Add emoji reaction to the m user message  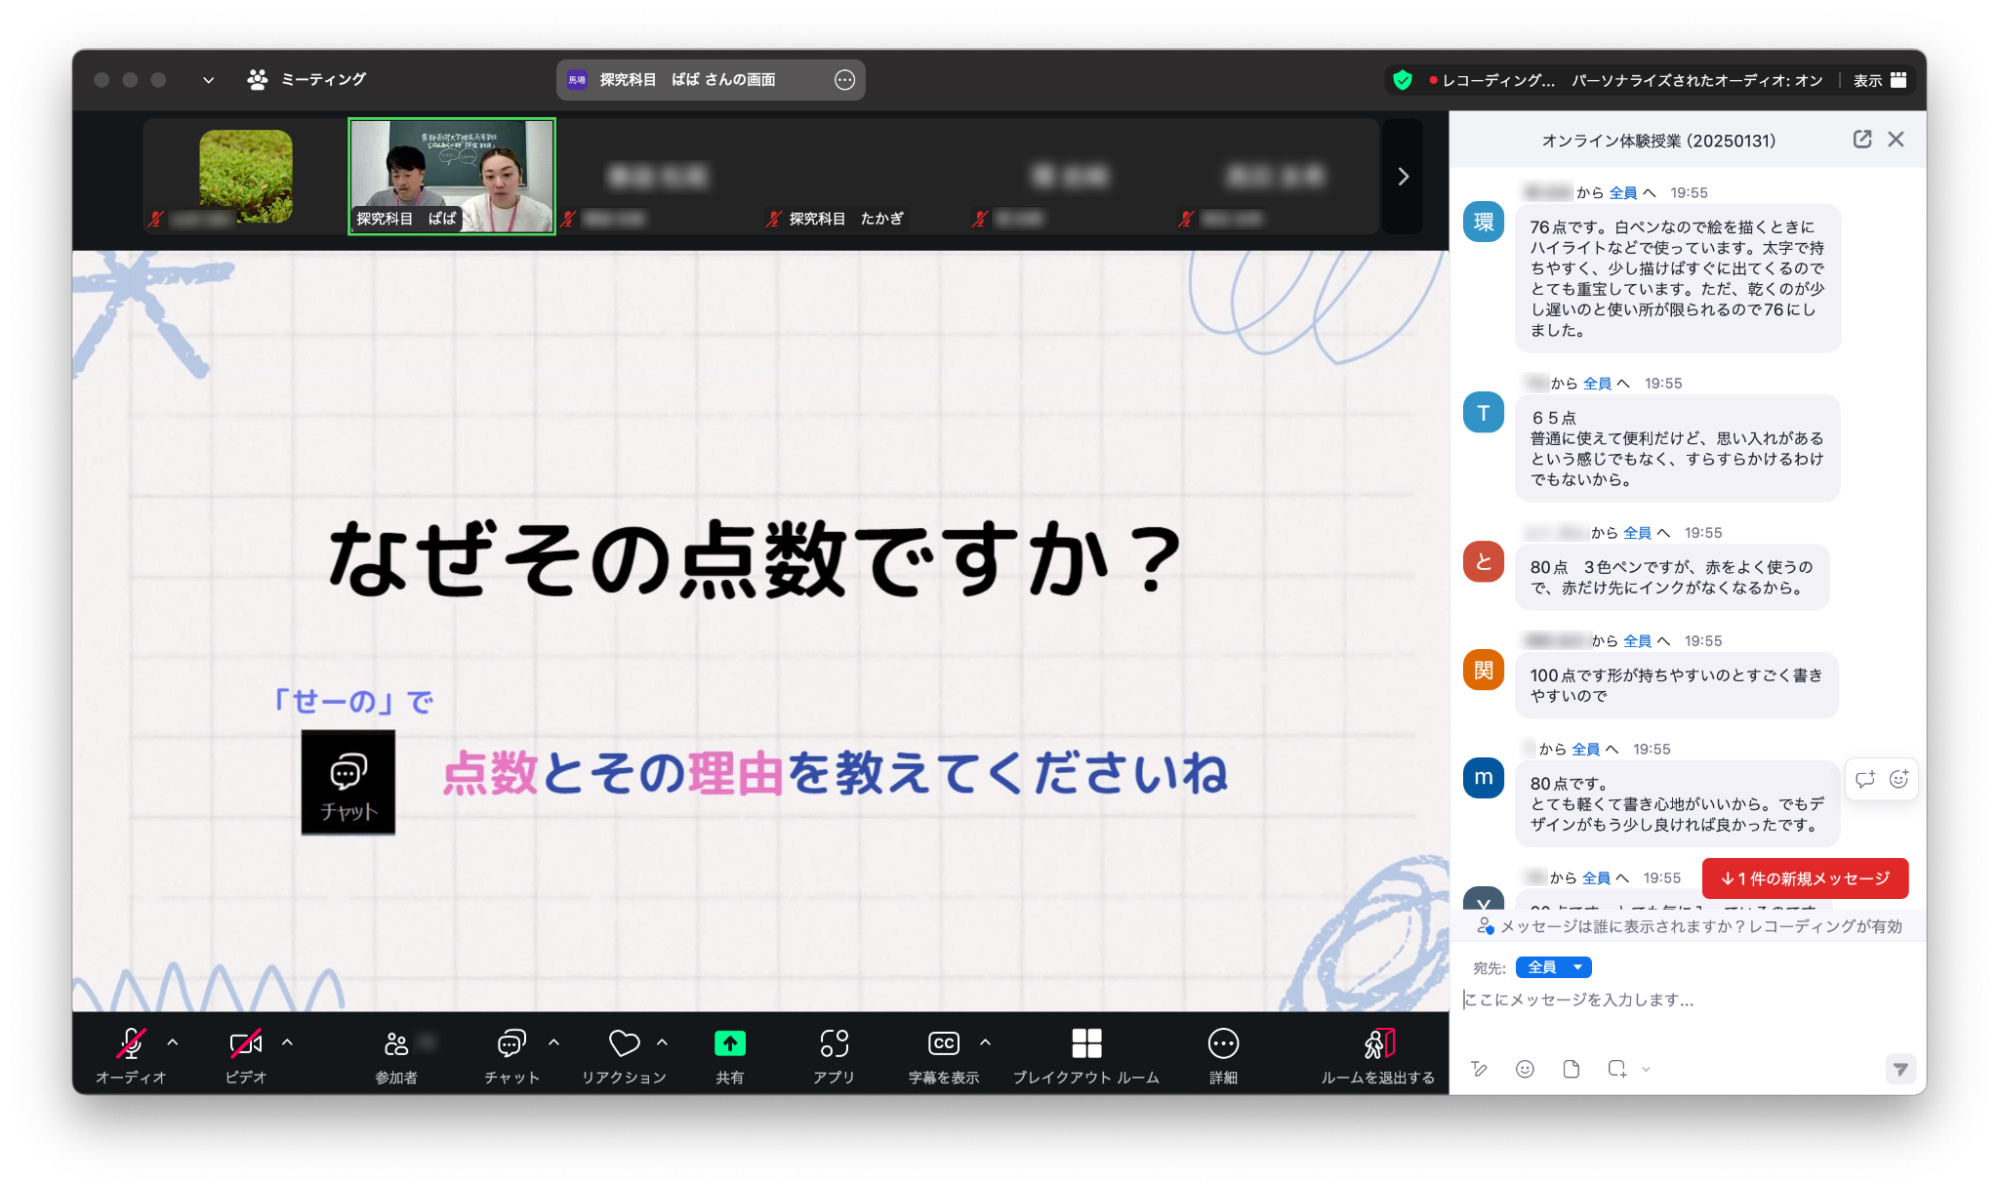(1899, 779)
